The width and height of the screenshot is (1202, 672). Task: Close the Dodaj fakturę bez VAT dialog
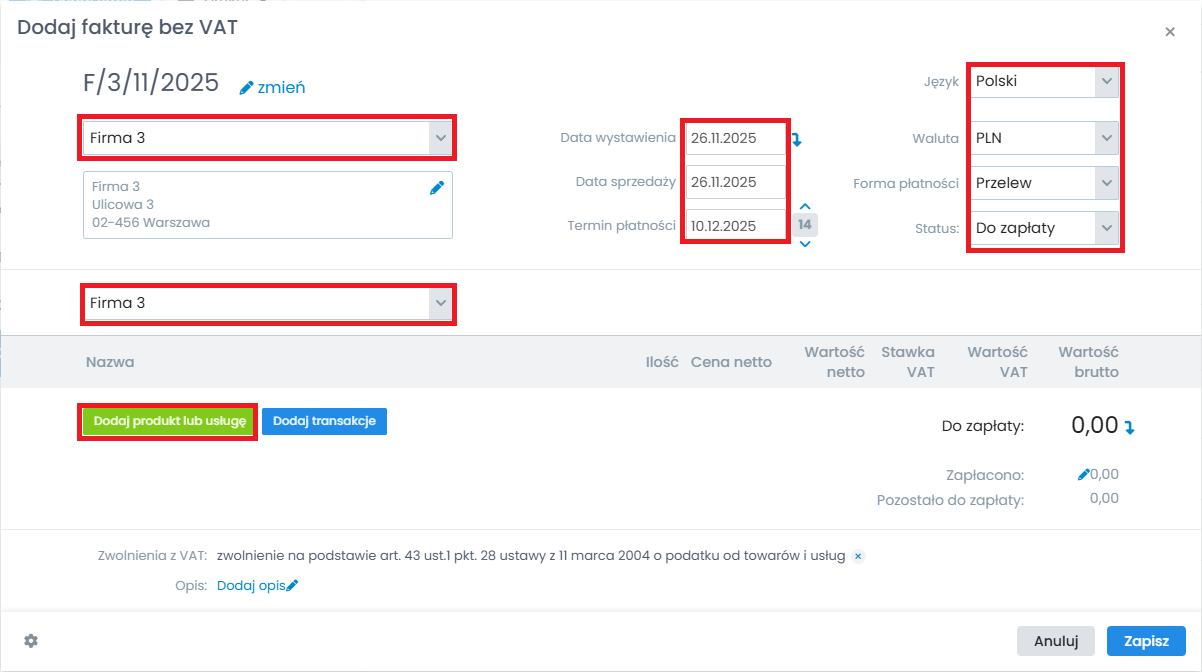click(1170, 32)
